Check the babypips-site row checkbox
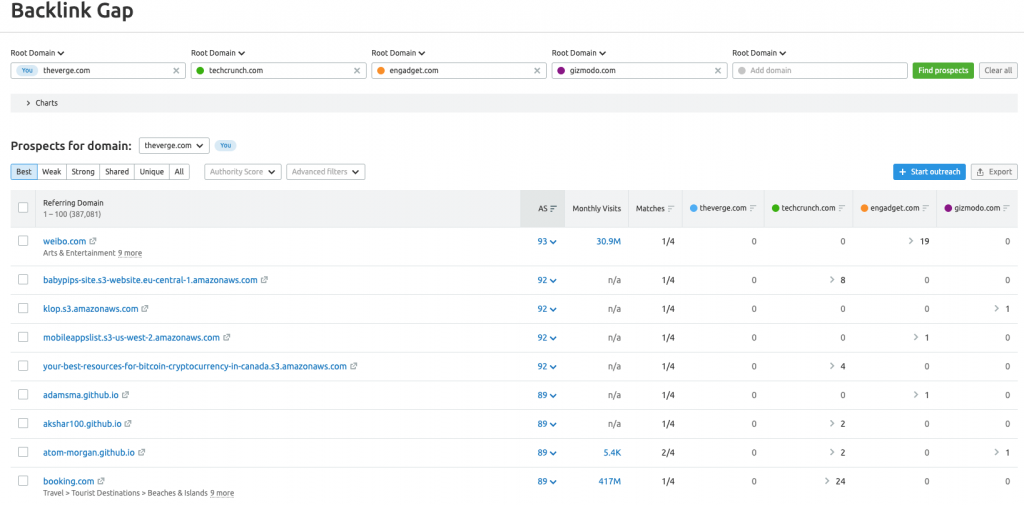1024x505 pixels. tap(24, 280)
